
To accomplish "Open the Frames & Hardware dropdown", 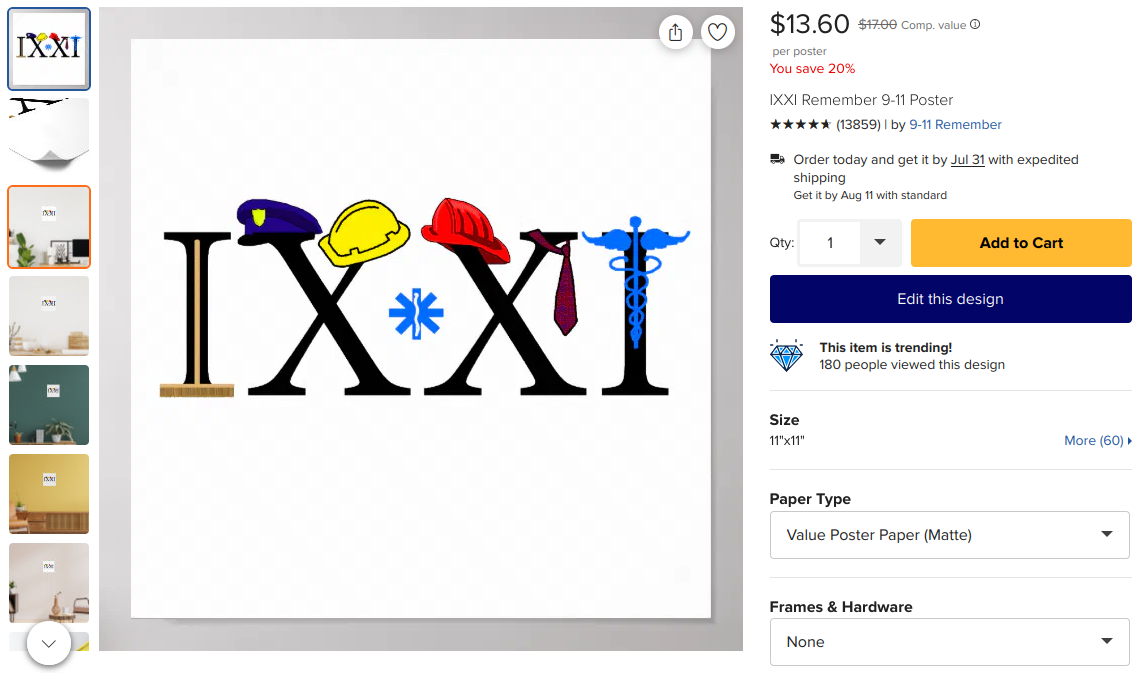I will [950, 642].
